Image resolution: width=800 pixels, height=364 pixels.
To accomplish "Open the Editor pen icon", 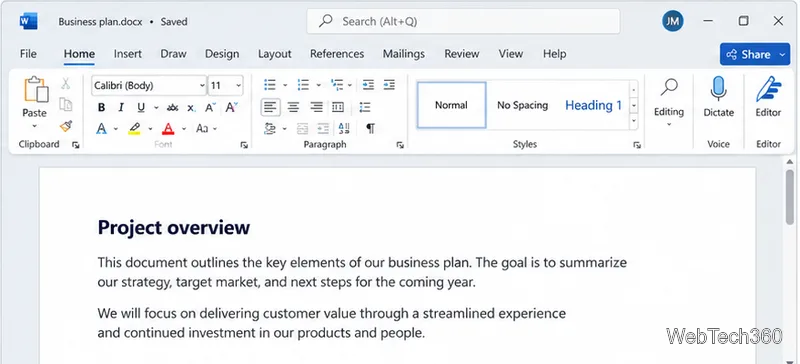I will [x=768, y=89].
